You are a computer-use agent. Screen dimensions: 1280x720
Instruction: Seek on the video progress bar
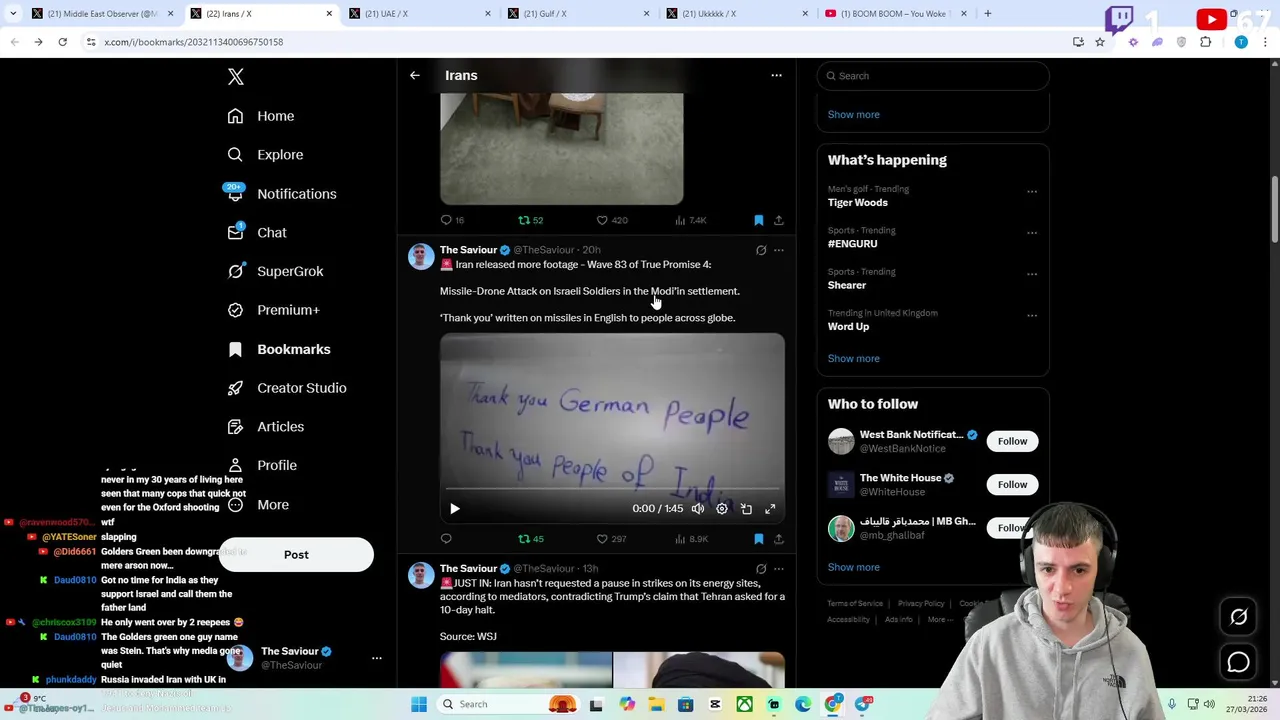[x=612, y=490]
